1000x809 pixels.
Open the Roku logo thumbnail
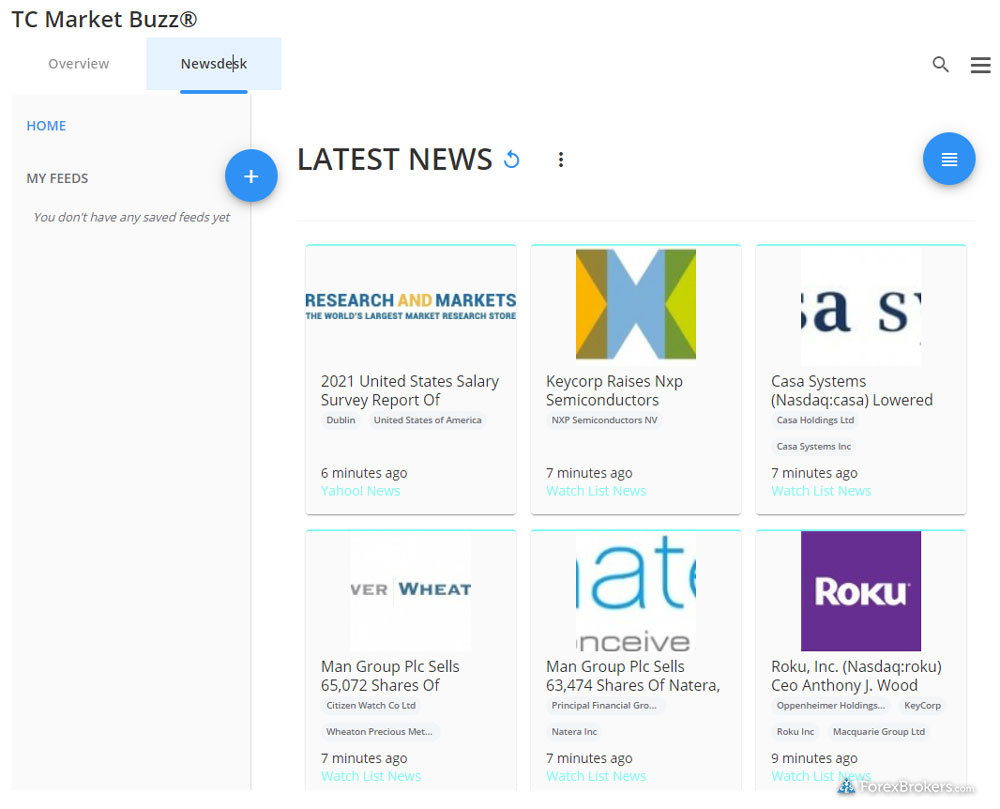[861, 591]
